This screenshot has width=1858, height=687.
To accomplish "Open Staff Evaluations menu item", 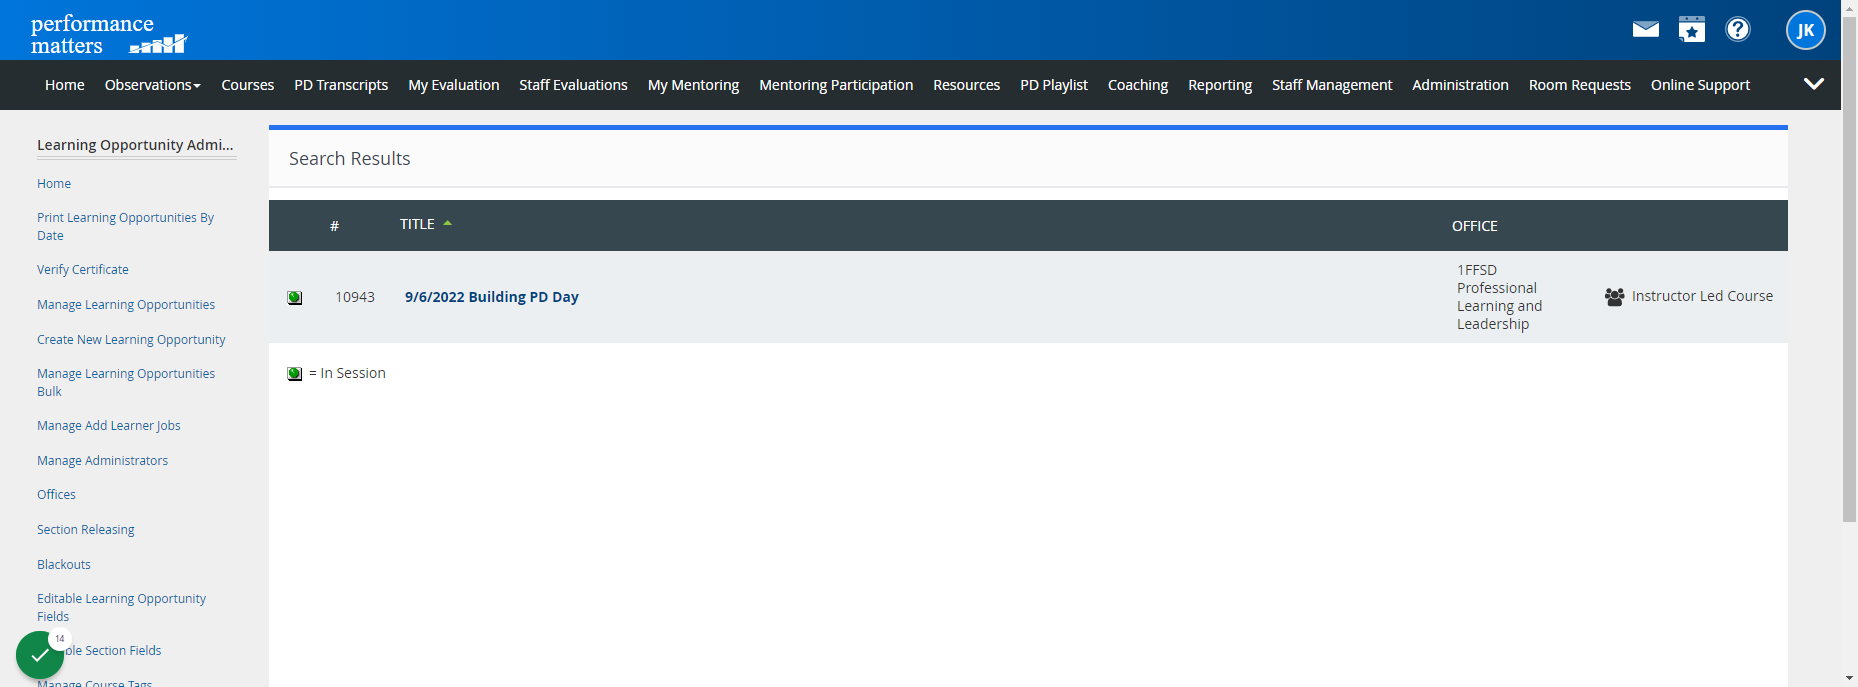I will coord(573,85).
